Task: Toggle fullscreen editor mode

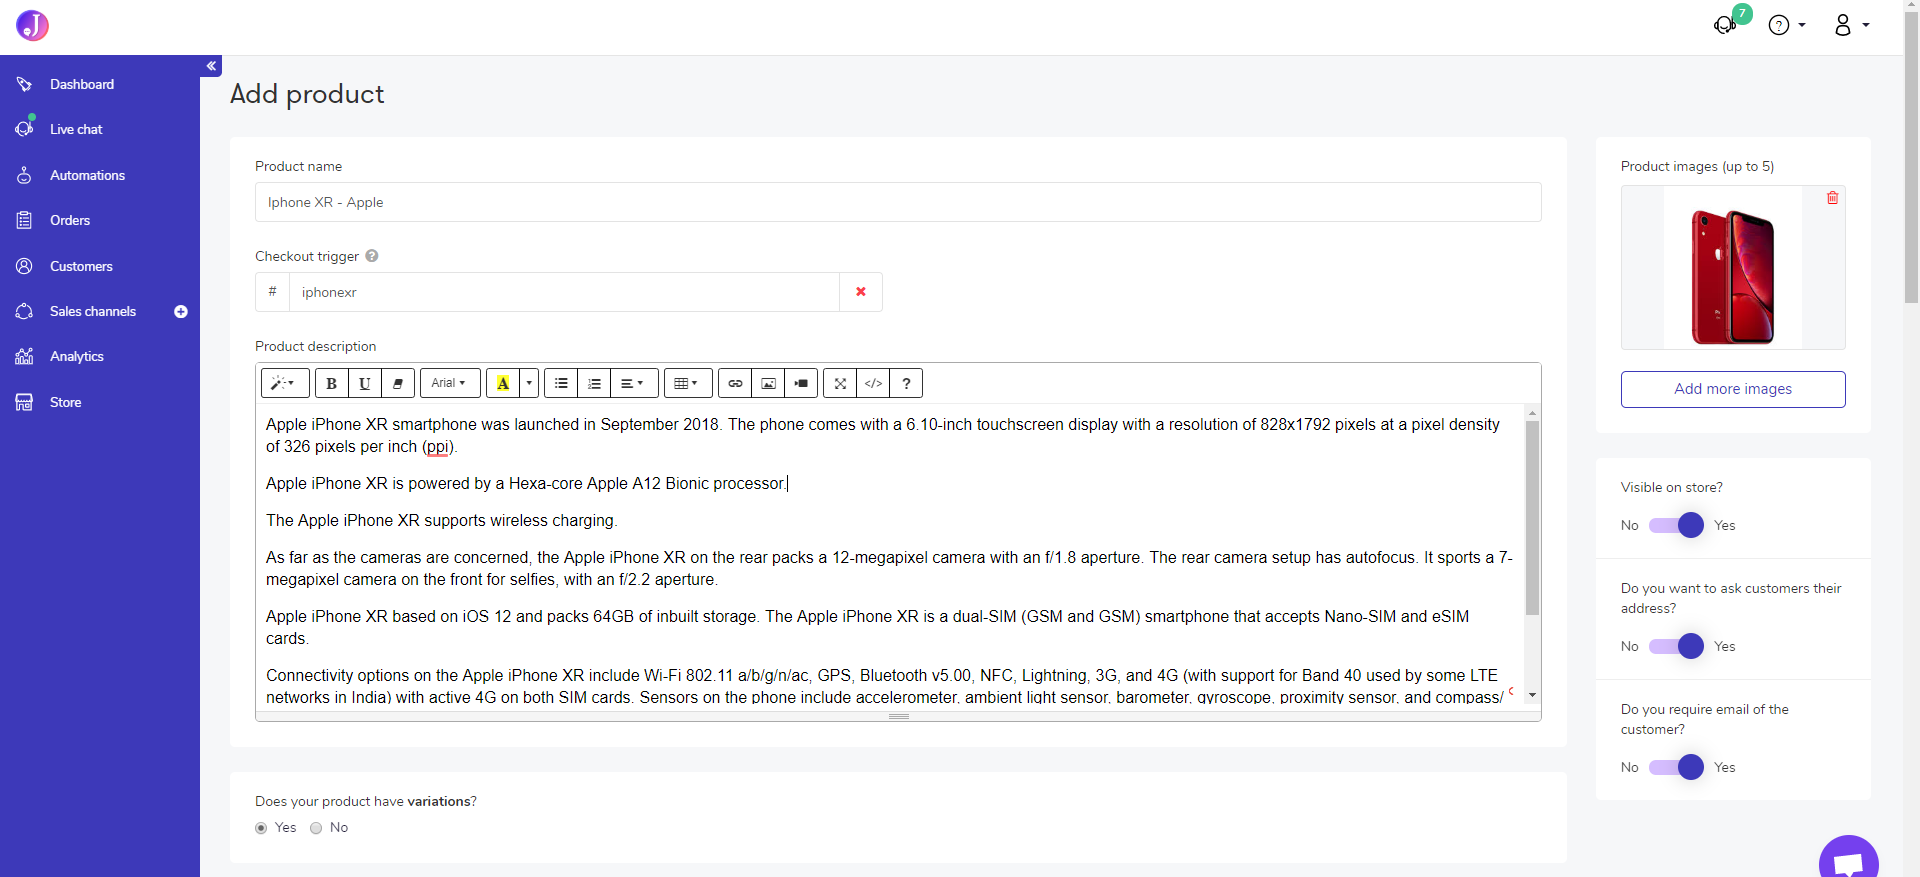Action: coord(840,383)
